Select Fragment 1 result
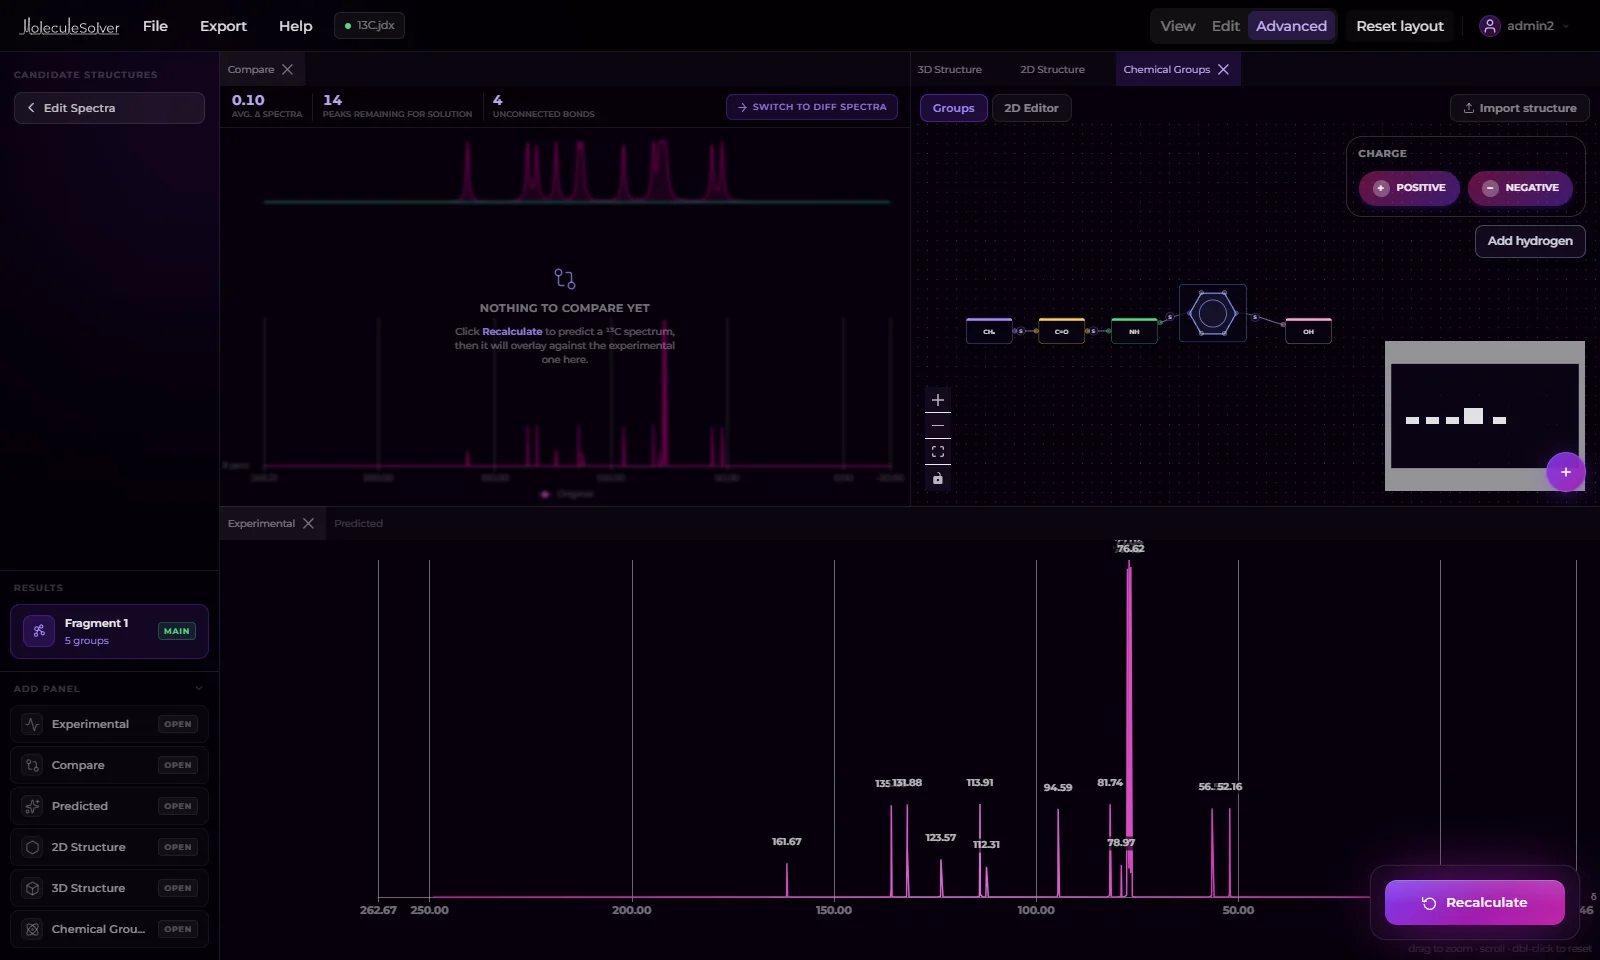1600x960 pixels. click(109, 631)
